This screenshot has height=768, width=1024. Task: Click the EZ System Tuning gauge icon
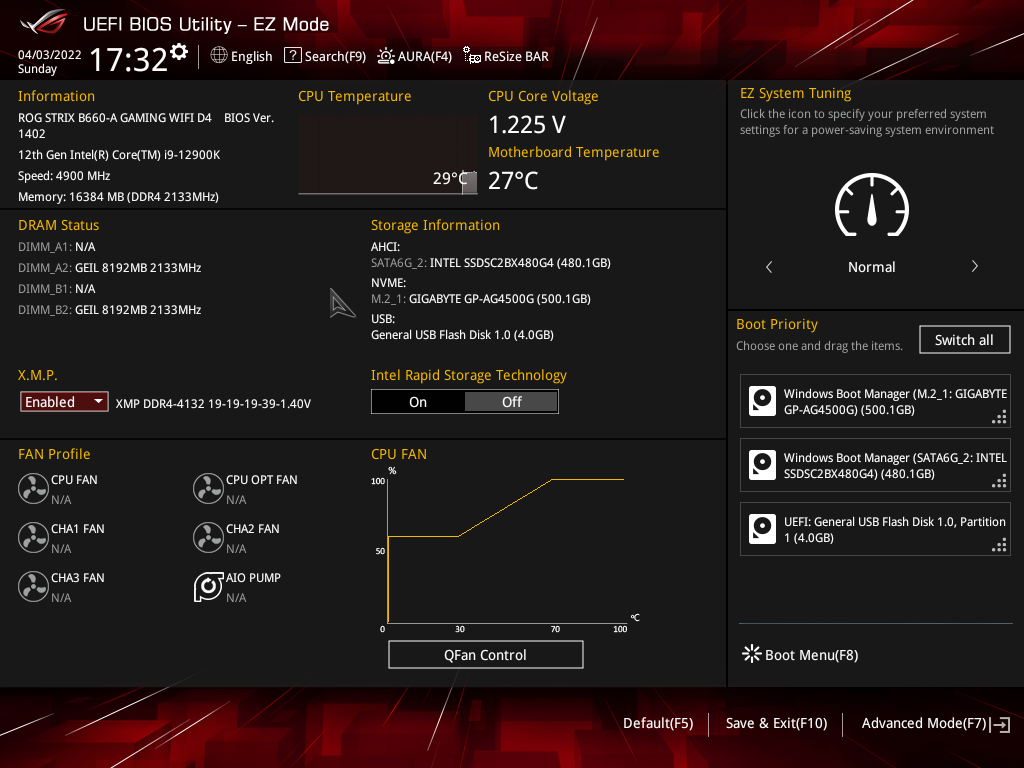coord(872,205)
